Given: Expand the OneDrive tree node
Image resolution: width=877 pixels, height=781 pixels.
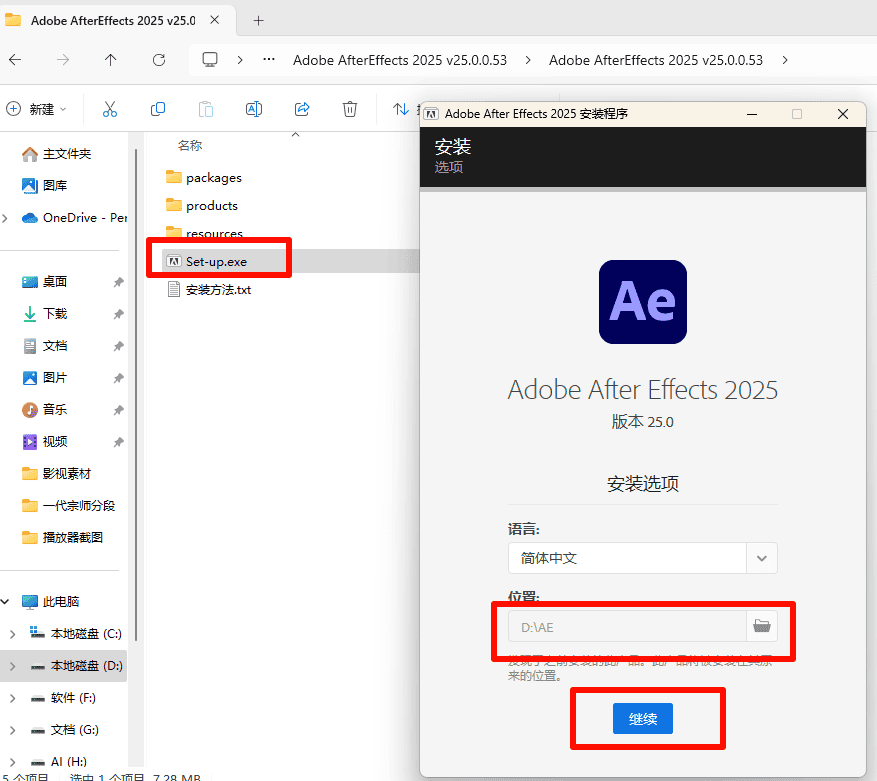Looking at the screenshot, I should 5,218.
